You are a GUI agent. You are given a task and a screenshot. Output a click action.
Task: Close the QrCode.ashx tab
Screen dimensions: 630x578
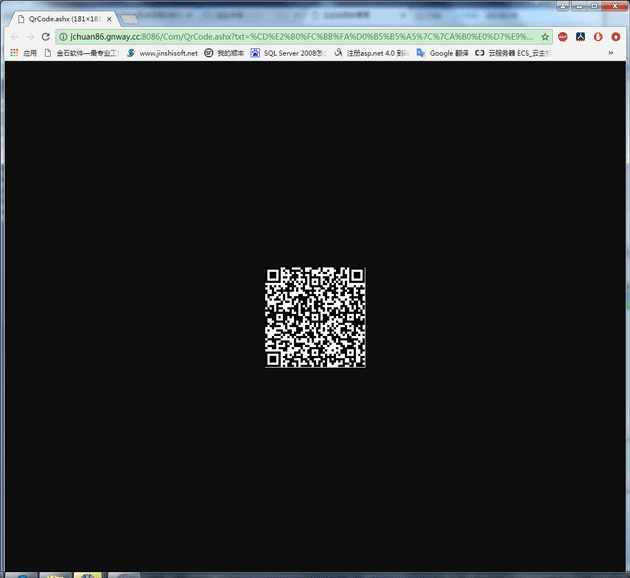tap(109, 18)
